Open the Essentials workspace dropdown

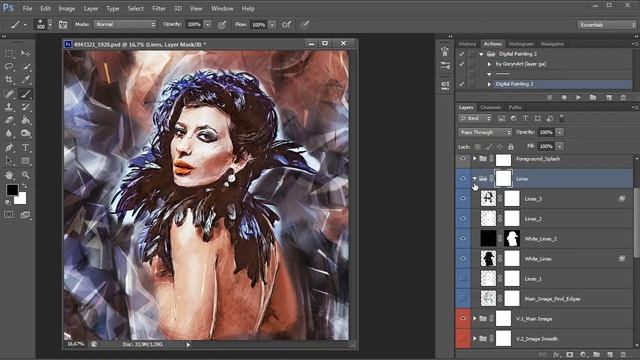coord(607,25)
